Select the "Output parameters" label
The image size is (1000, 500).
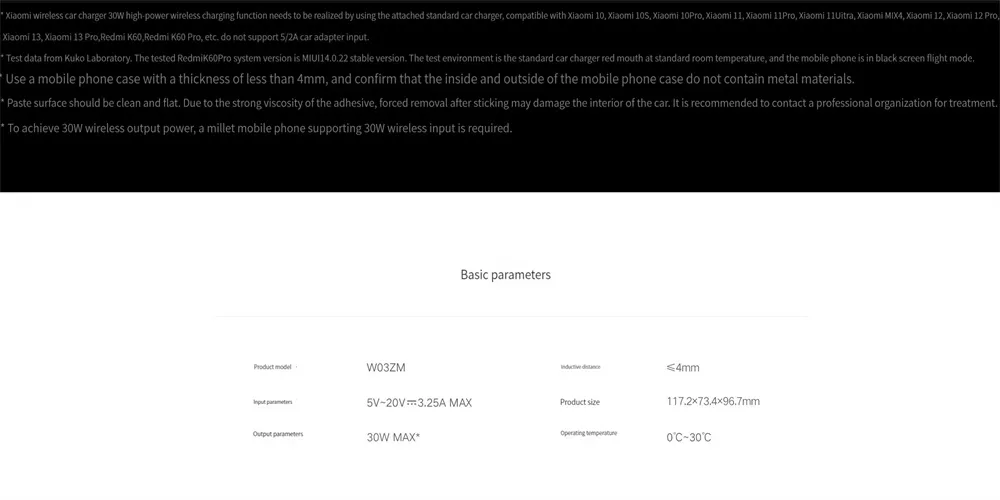point(278,434)
